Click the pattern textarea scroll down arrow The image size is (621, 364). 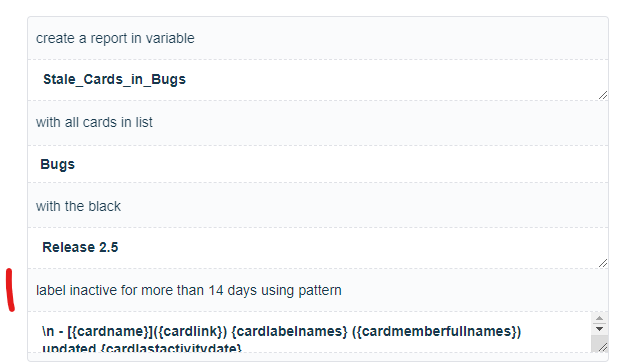point(599,329)
